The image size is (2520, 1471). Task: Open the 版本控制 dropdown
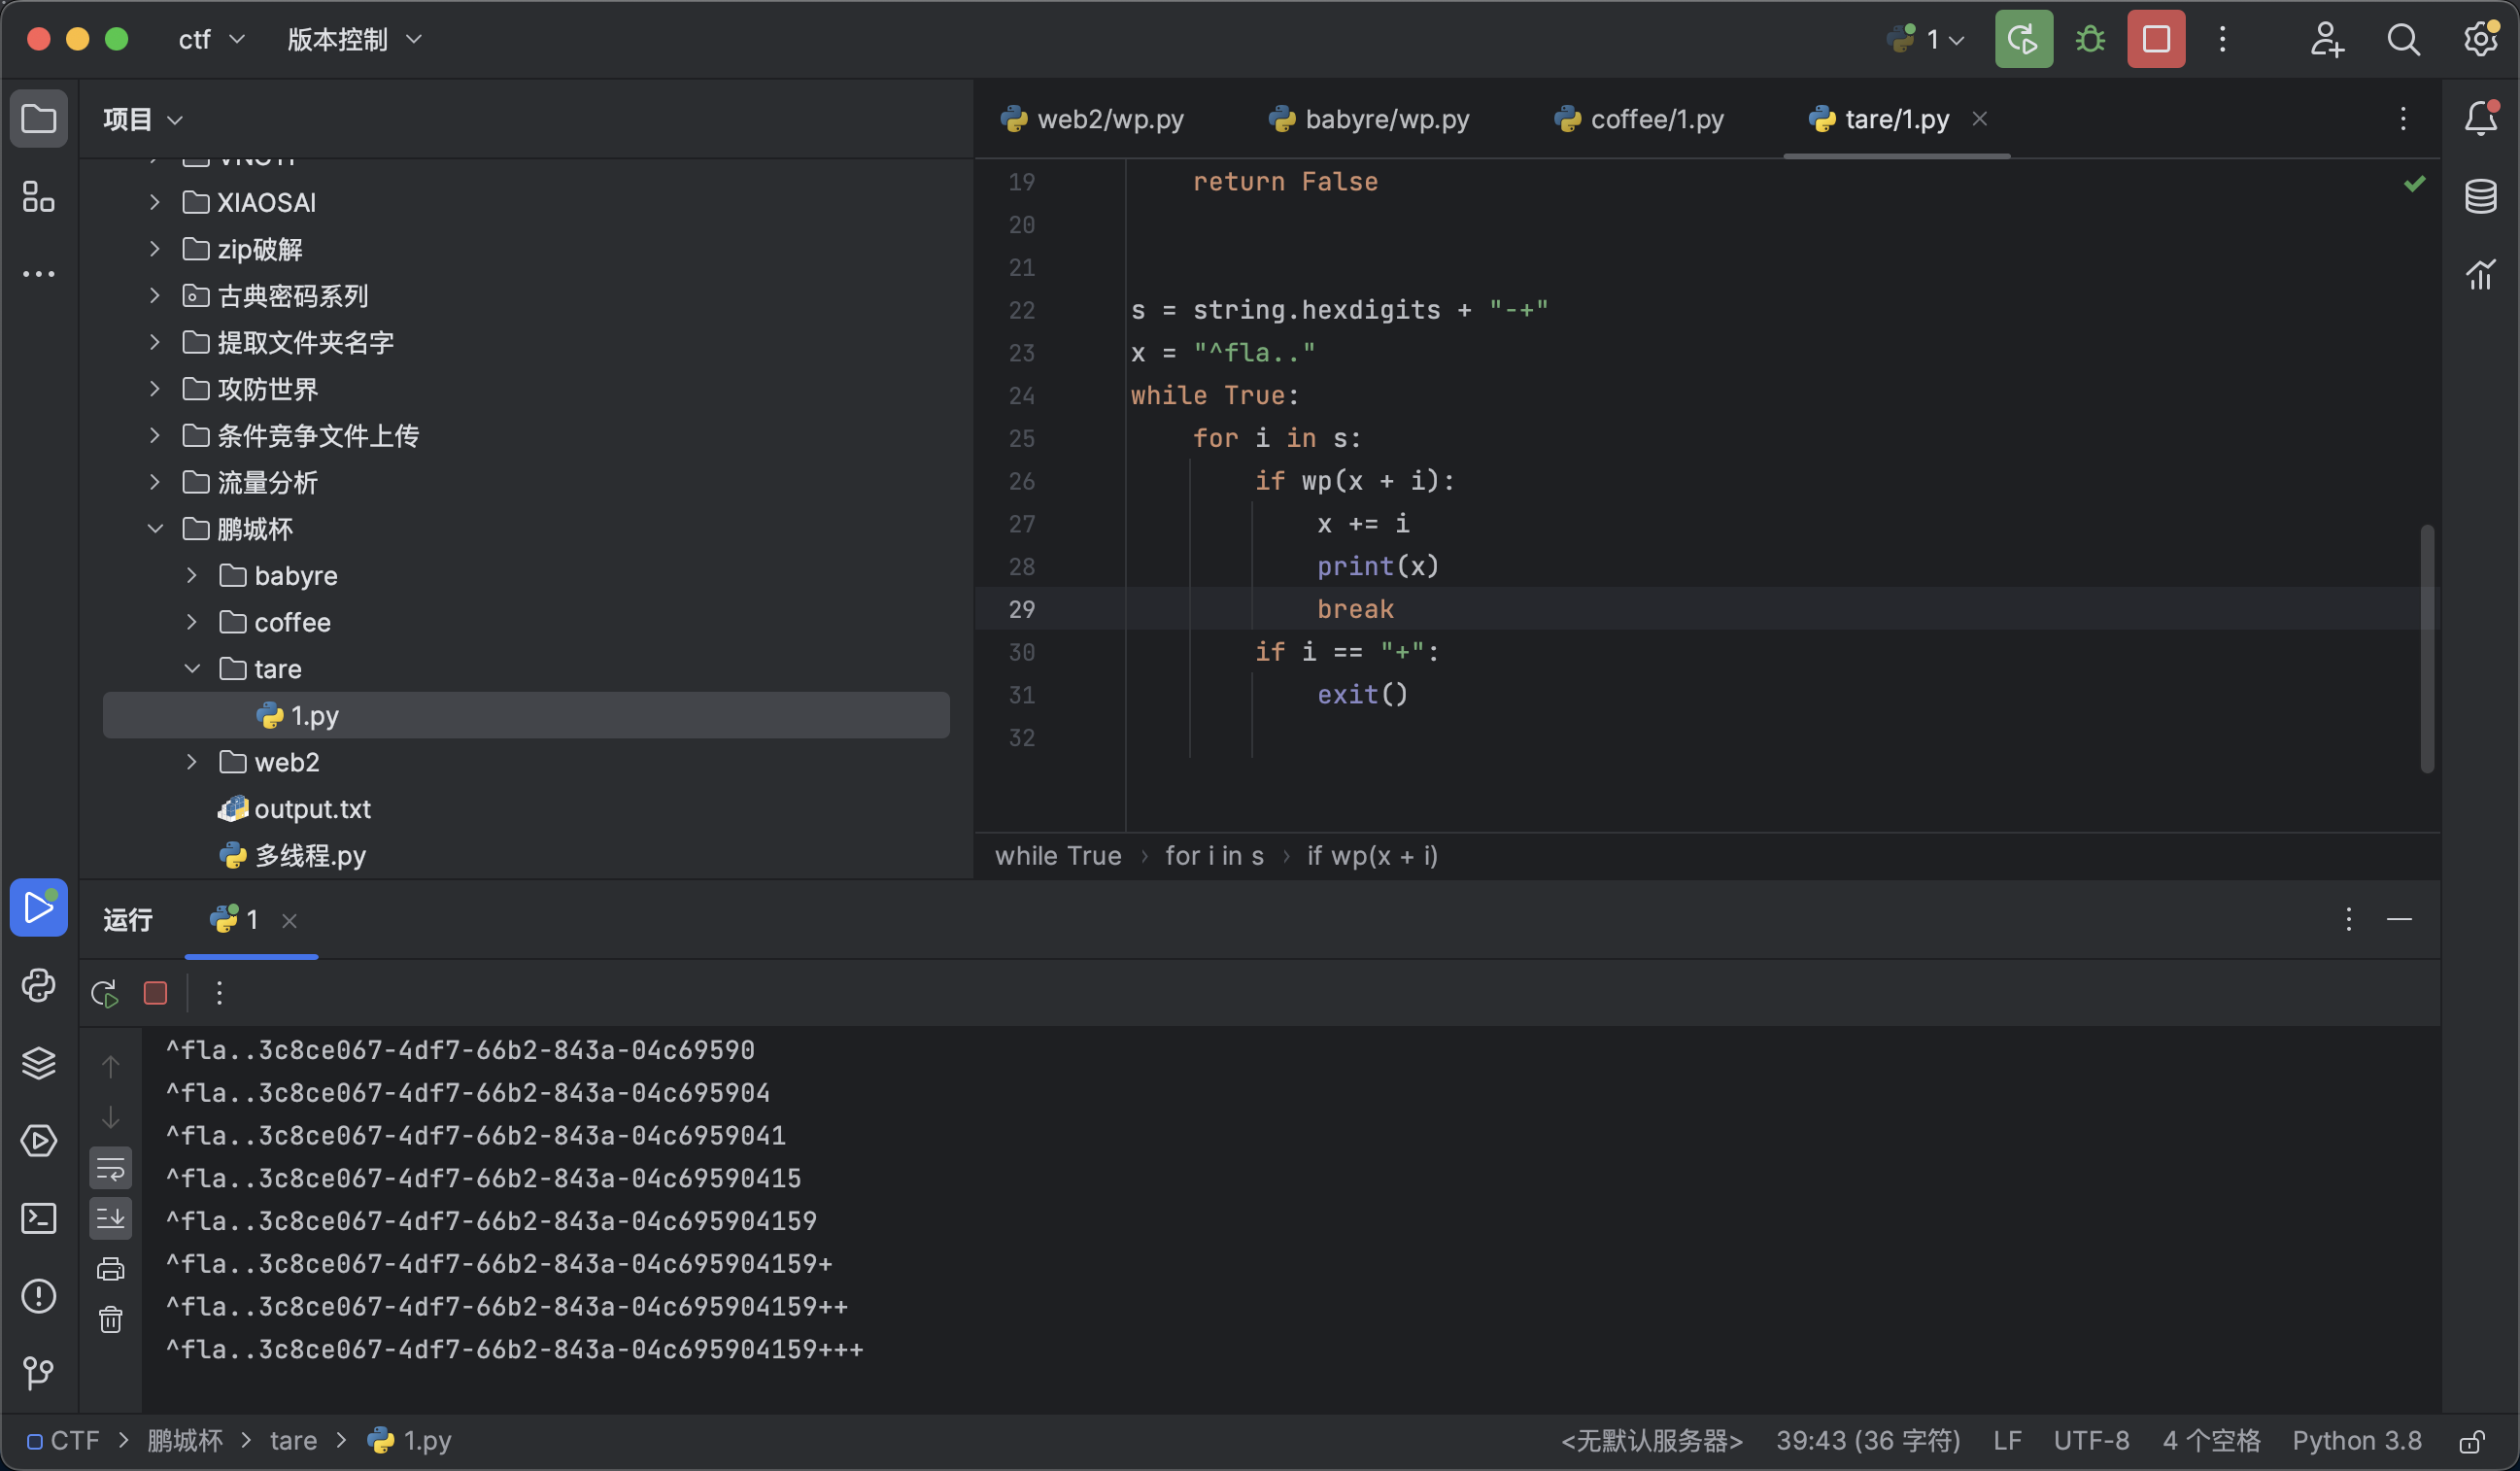[354, 39]
